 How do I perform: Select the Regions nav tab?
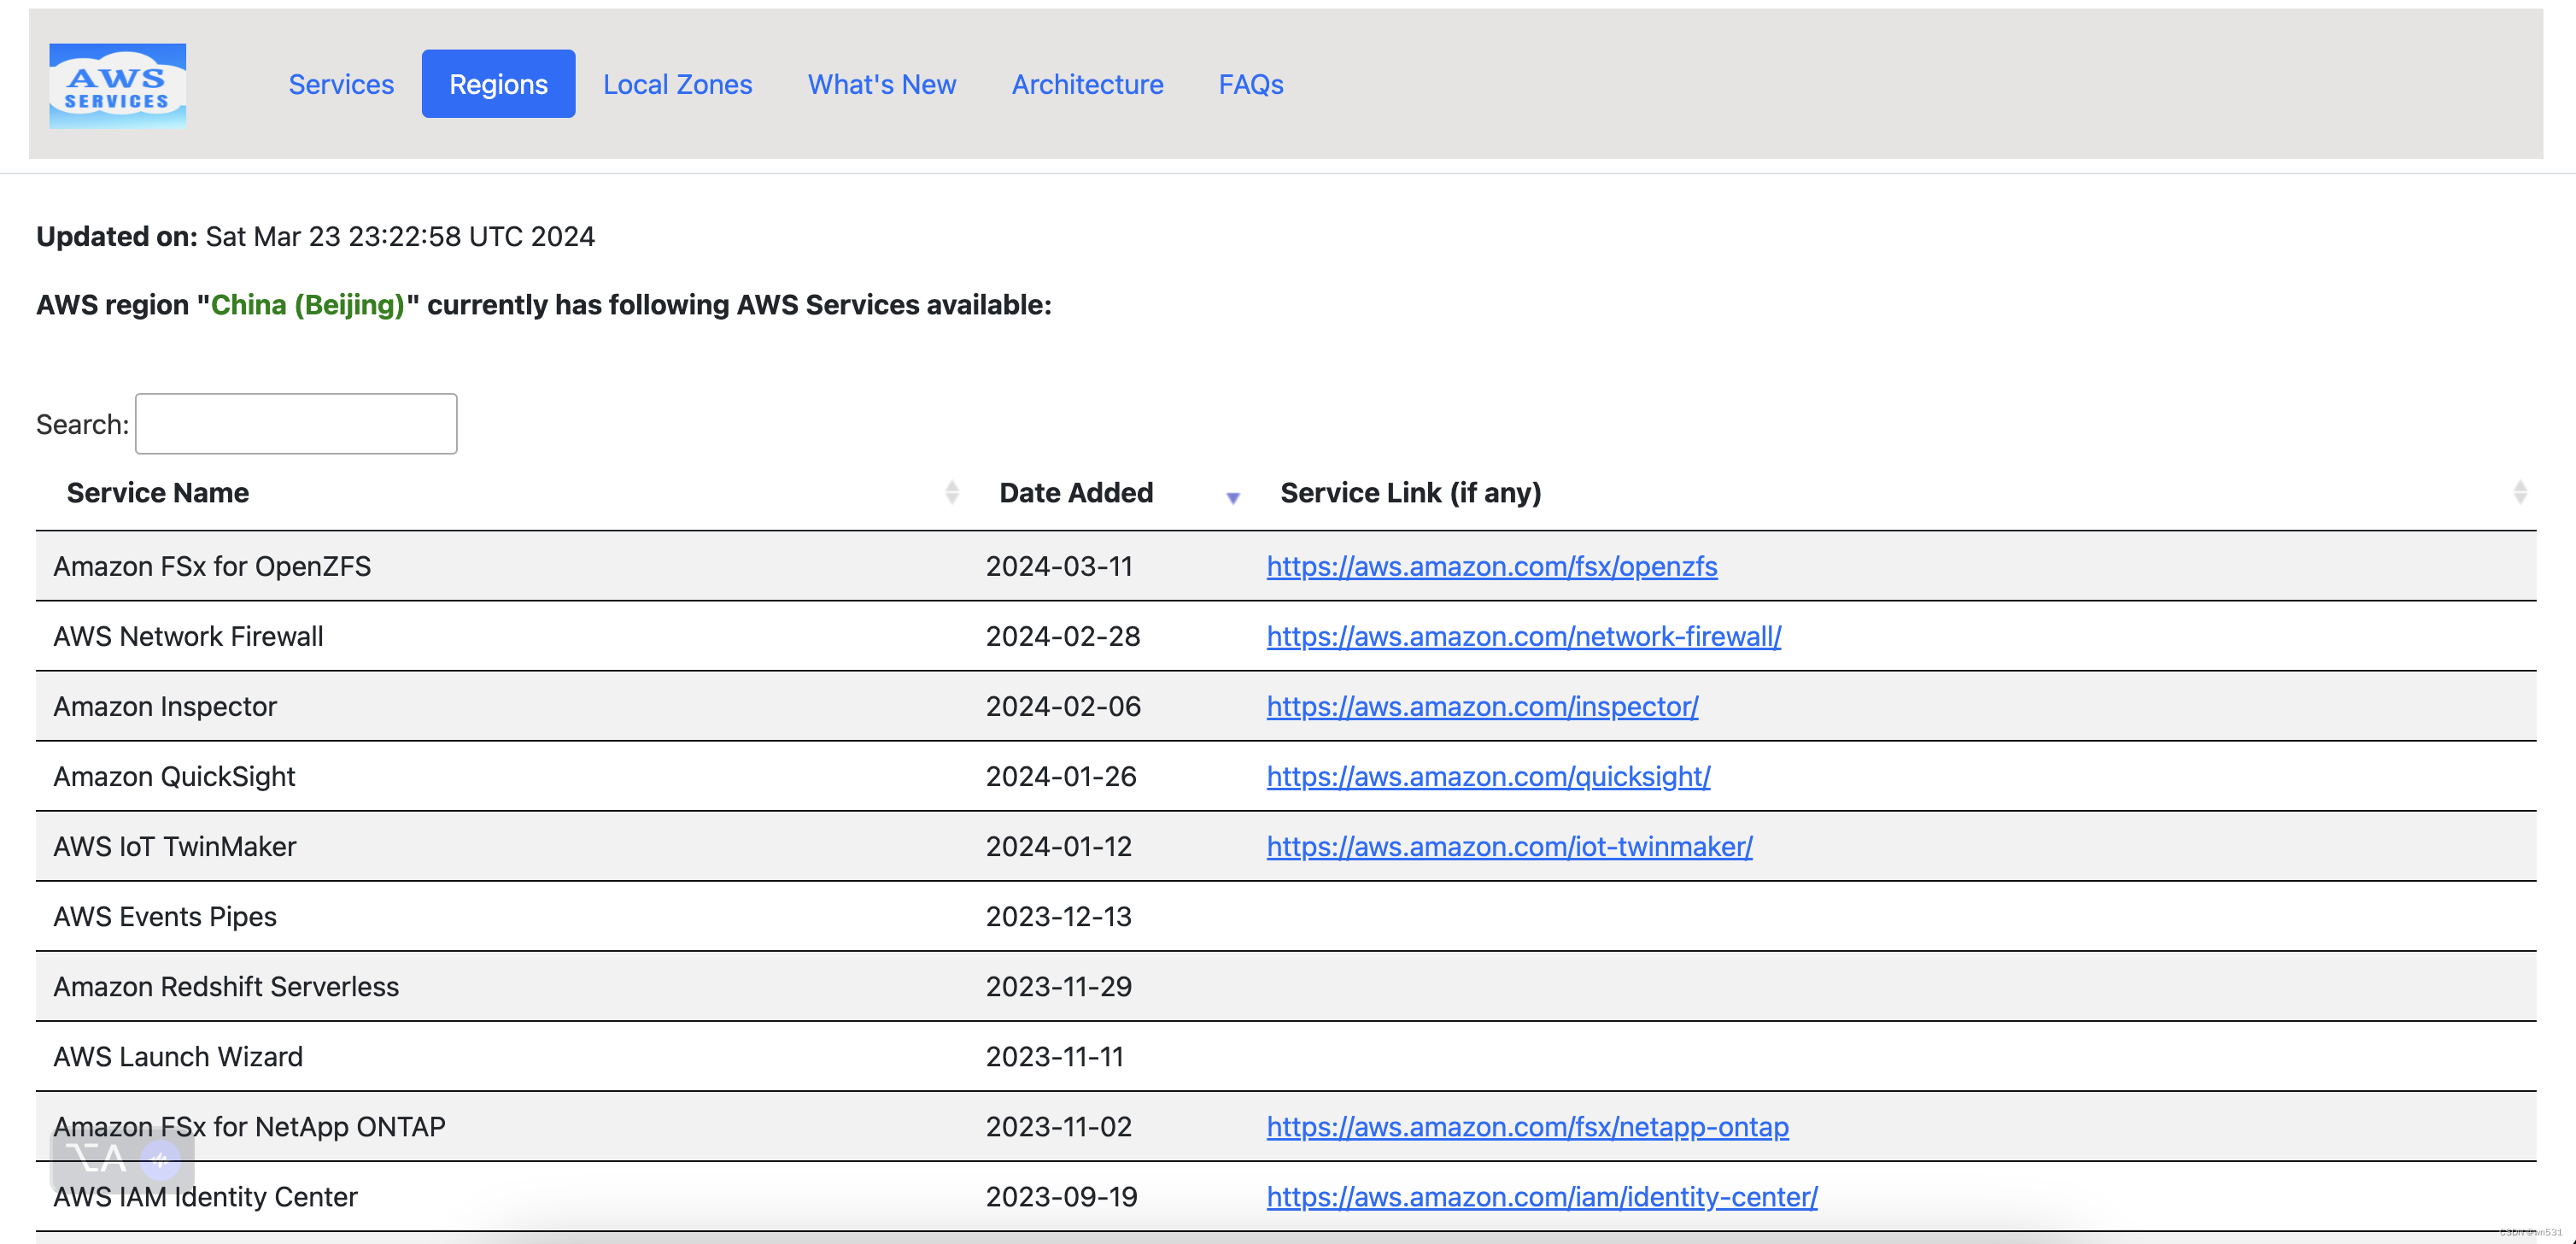(x=498, y=84)
